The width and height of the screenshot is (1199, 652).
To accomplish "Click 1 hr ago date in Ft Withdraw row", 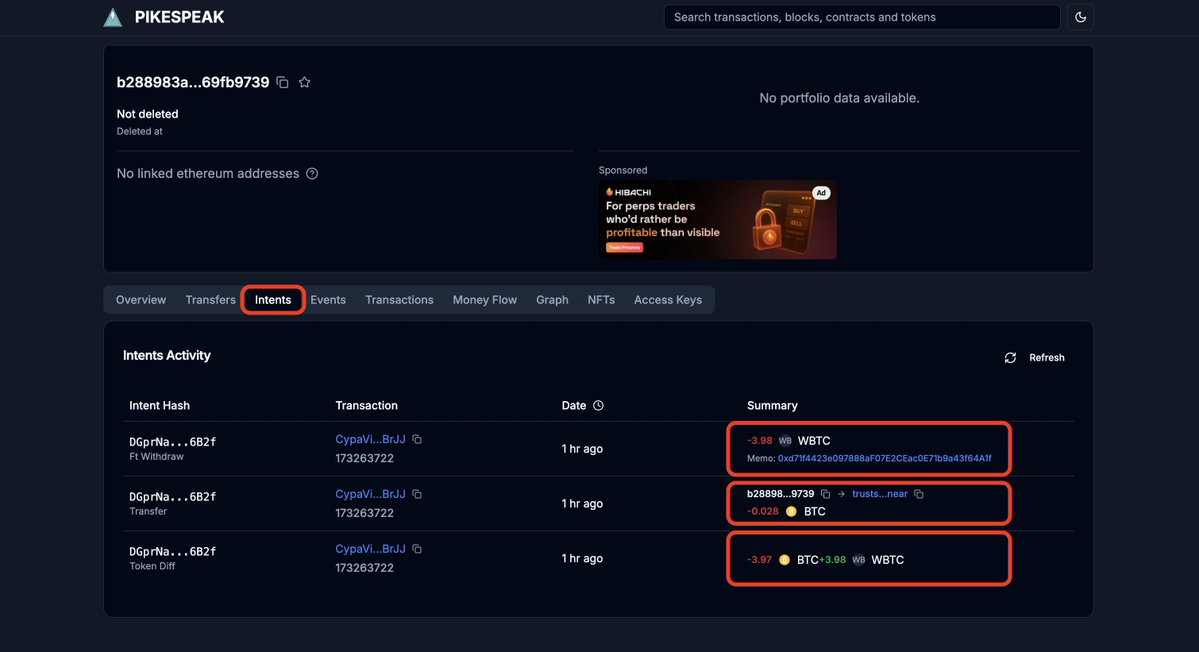I will point(582,449).
